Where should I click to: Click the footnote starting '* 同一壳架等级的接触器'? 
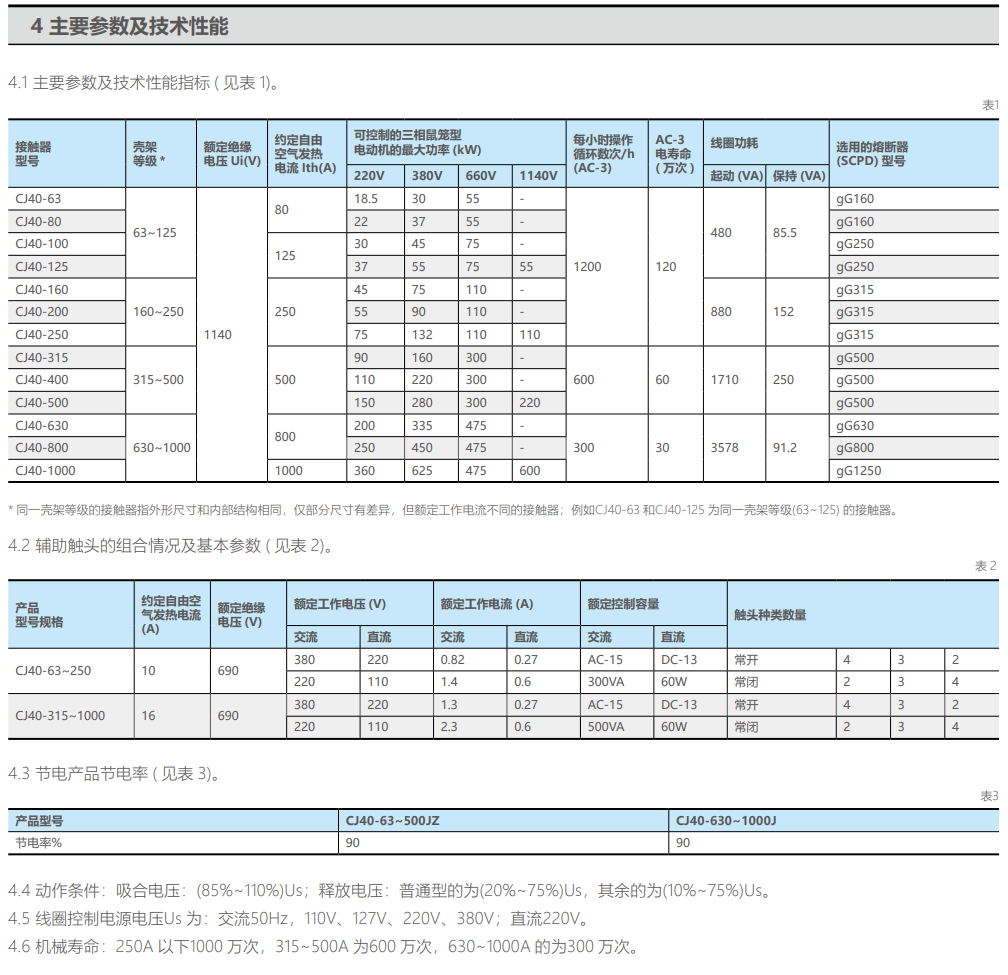(x=453, y=510)
